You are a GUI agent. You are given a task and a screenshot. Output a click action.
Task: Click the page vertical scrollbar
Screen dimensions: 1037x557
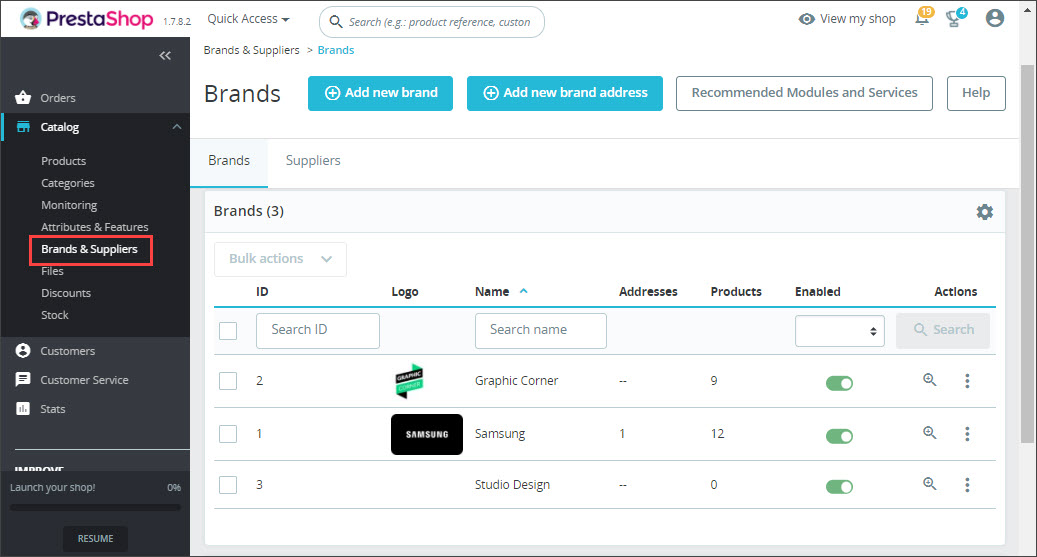pyautogui.click(x=1026, y=254)
